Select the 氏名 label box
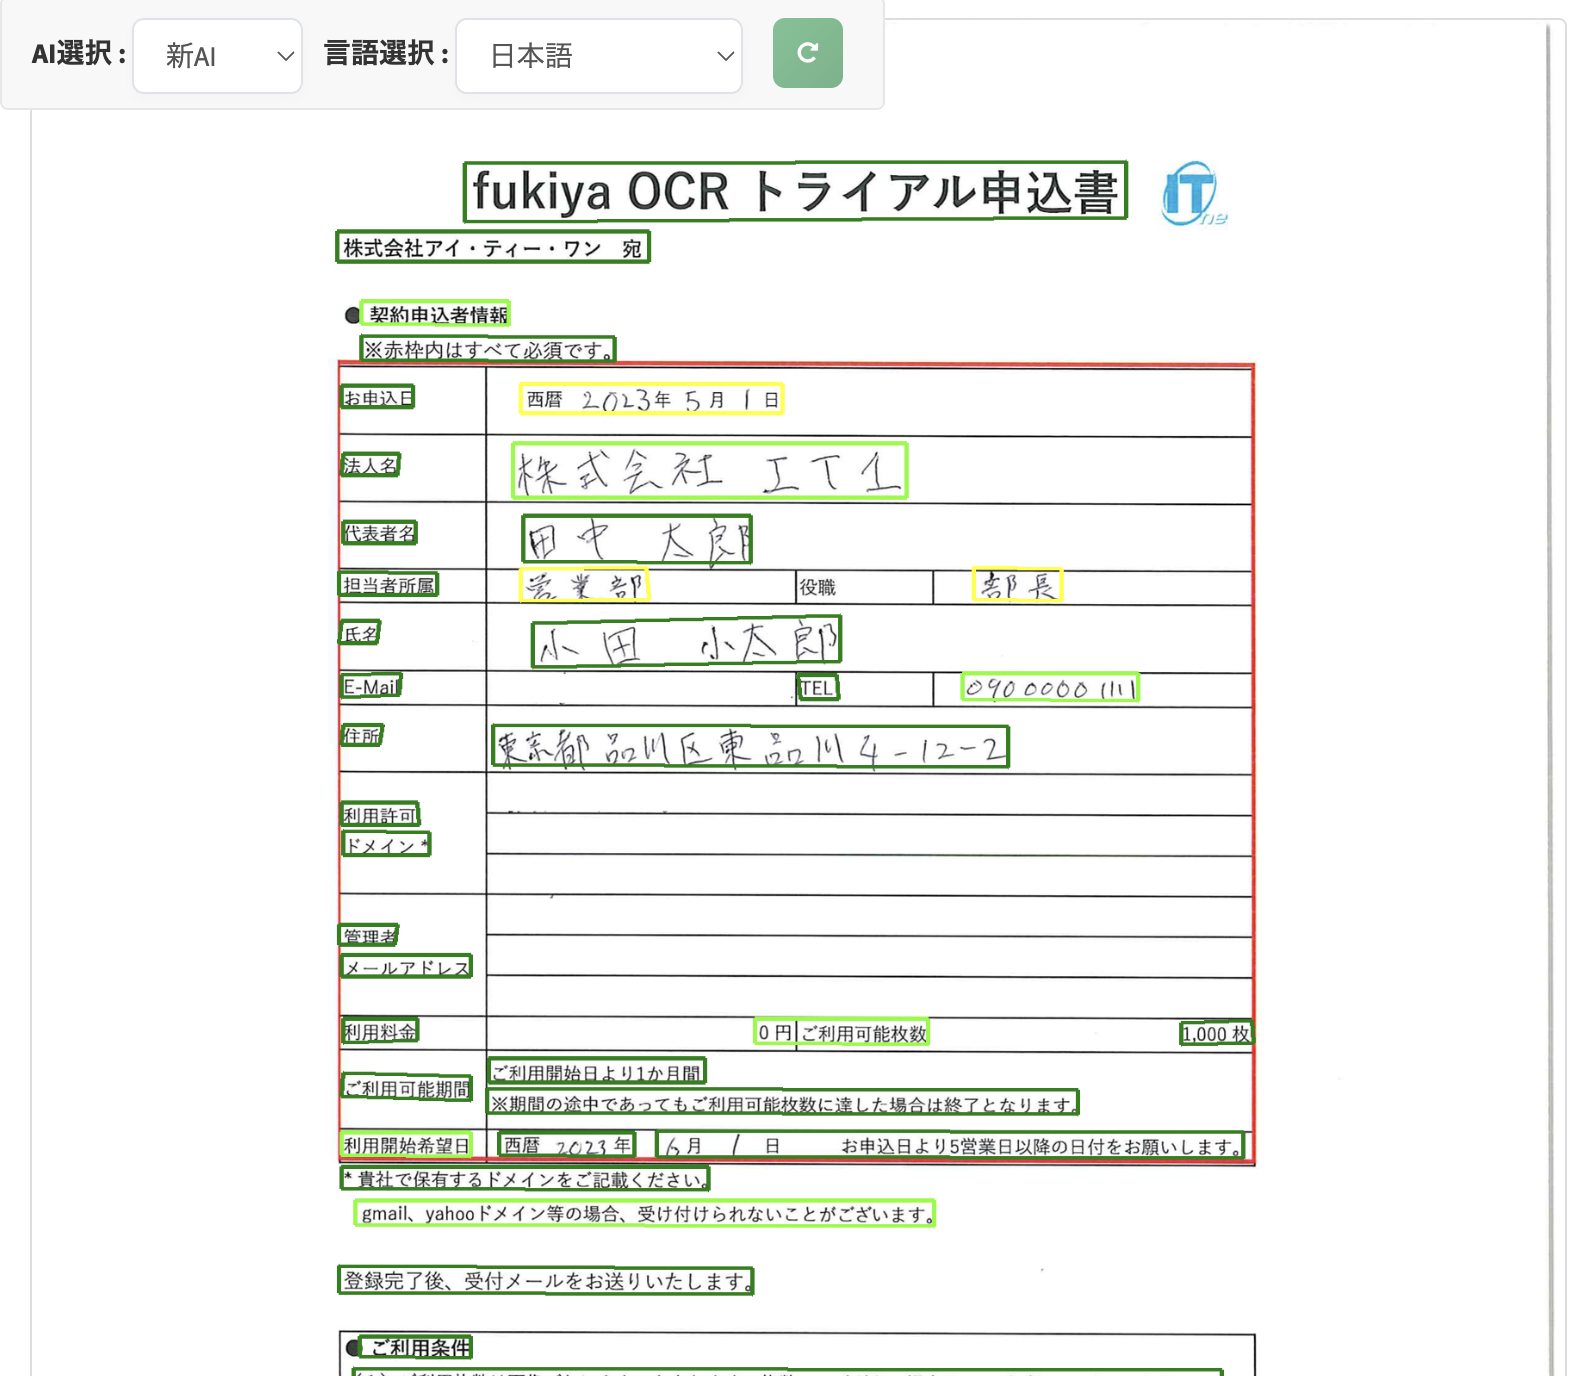1596x1376 pixels. click(x=360, y=632)
